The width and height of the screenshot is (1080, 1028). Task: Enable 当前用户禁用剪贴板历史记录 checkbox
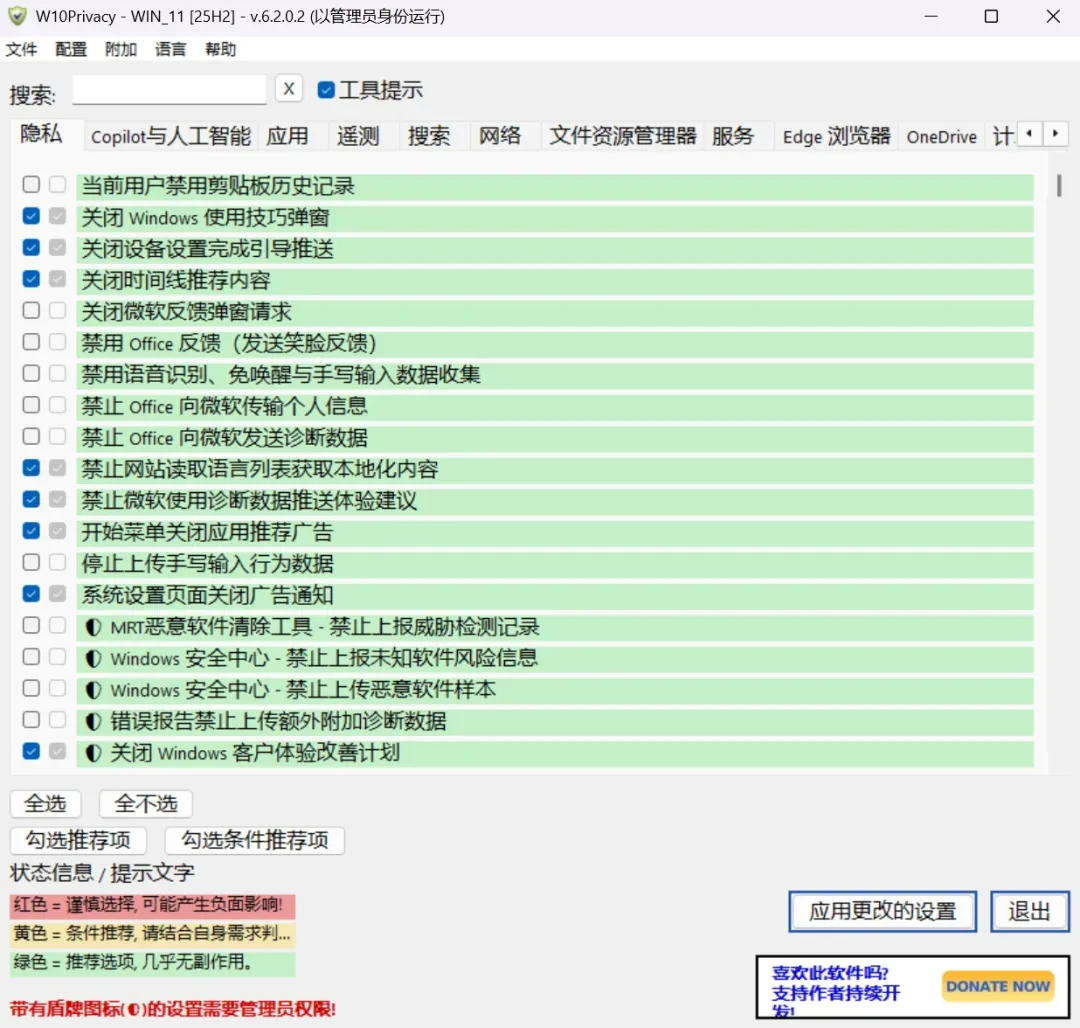click(x=31, y=185)
